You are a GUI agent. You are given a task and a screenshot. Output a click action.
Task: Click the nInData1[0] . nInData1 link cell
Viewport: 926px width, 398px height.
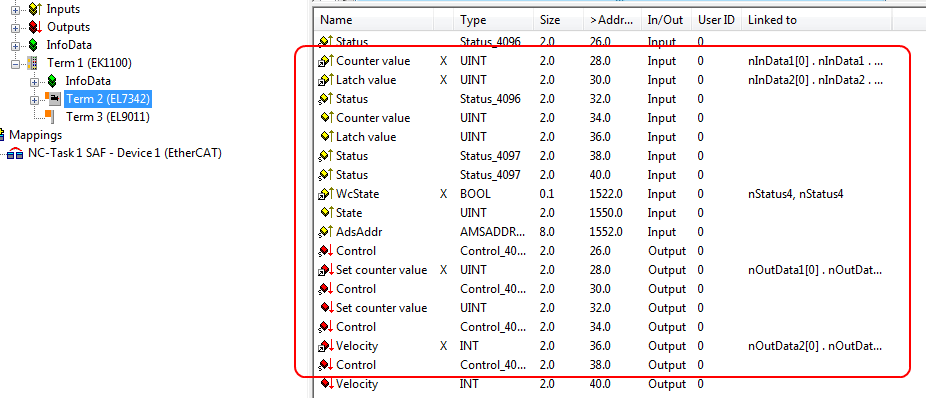[816, 61]
